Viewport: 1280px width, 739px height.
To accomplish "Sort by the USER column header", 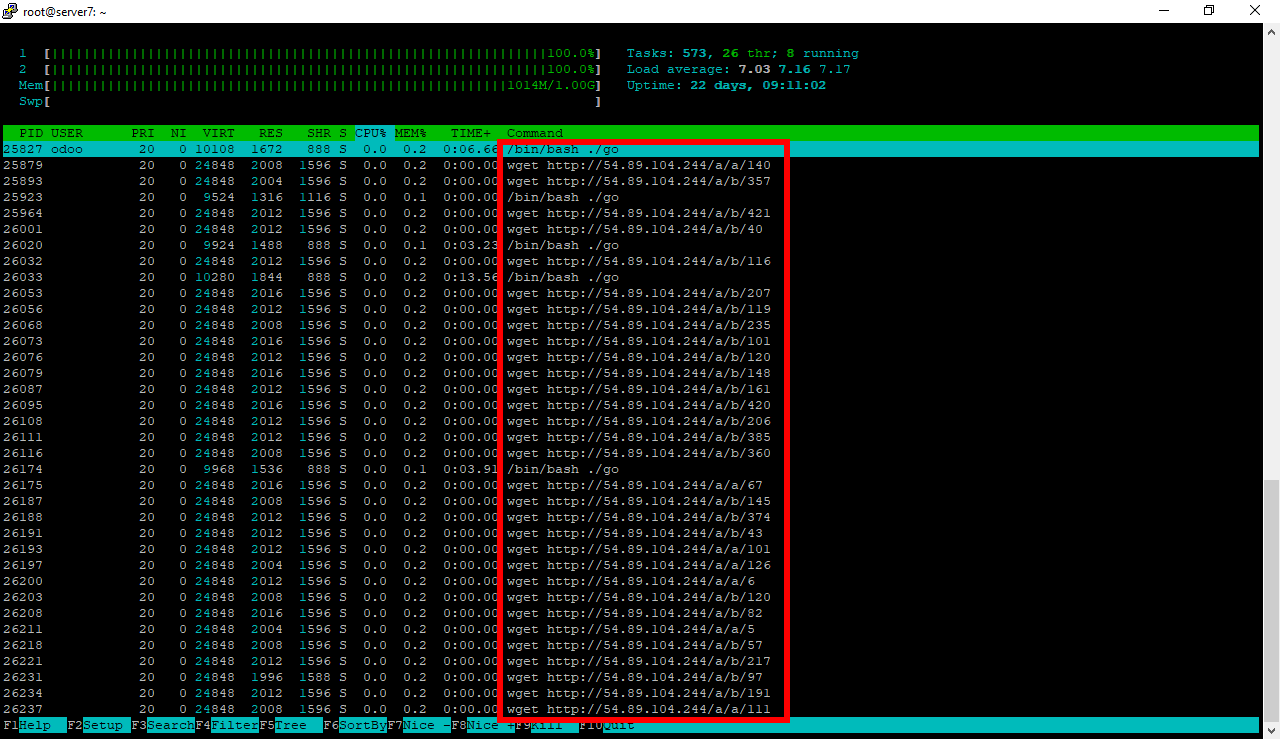I will [67, 133].
